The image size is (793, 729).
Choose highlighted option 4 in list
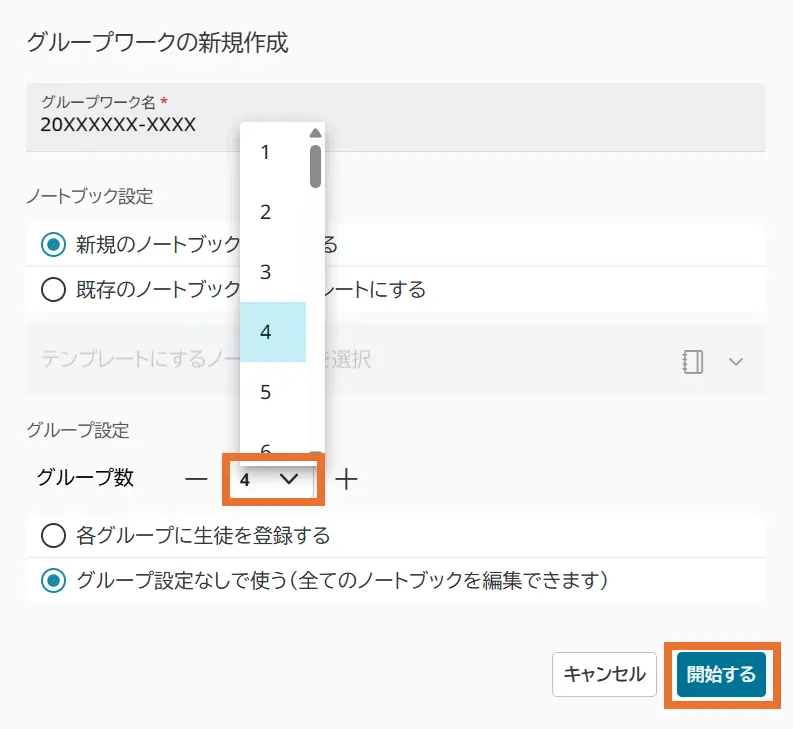coord(273,332)
